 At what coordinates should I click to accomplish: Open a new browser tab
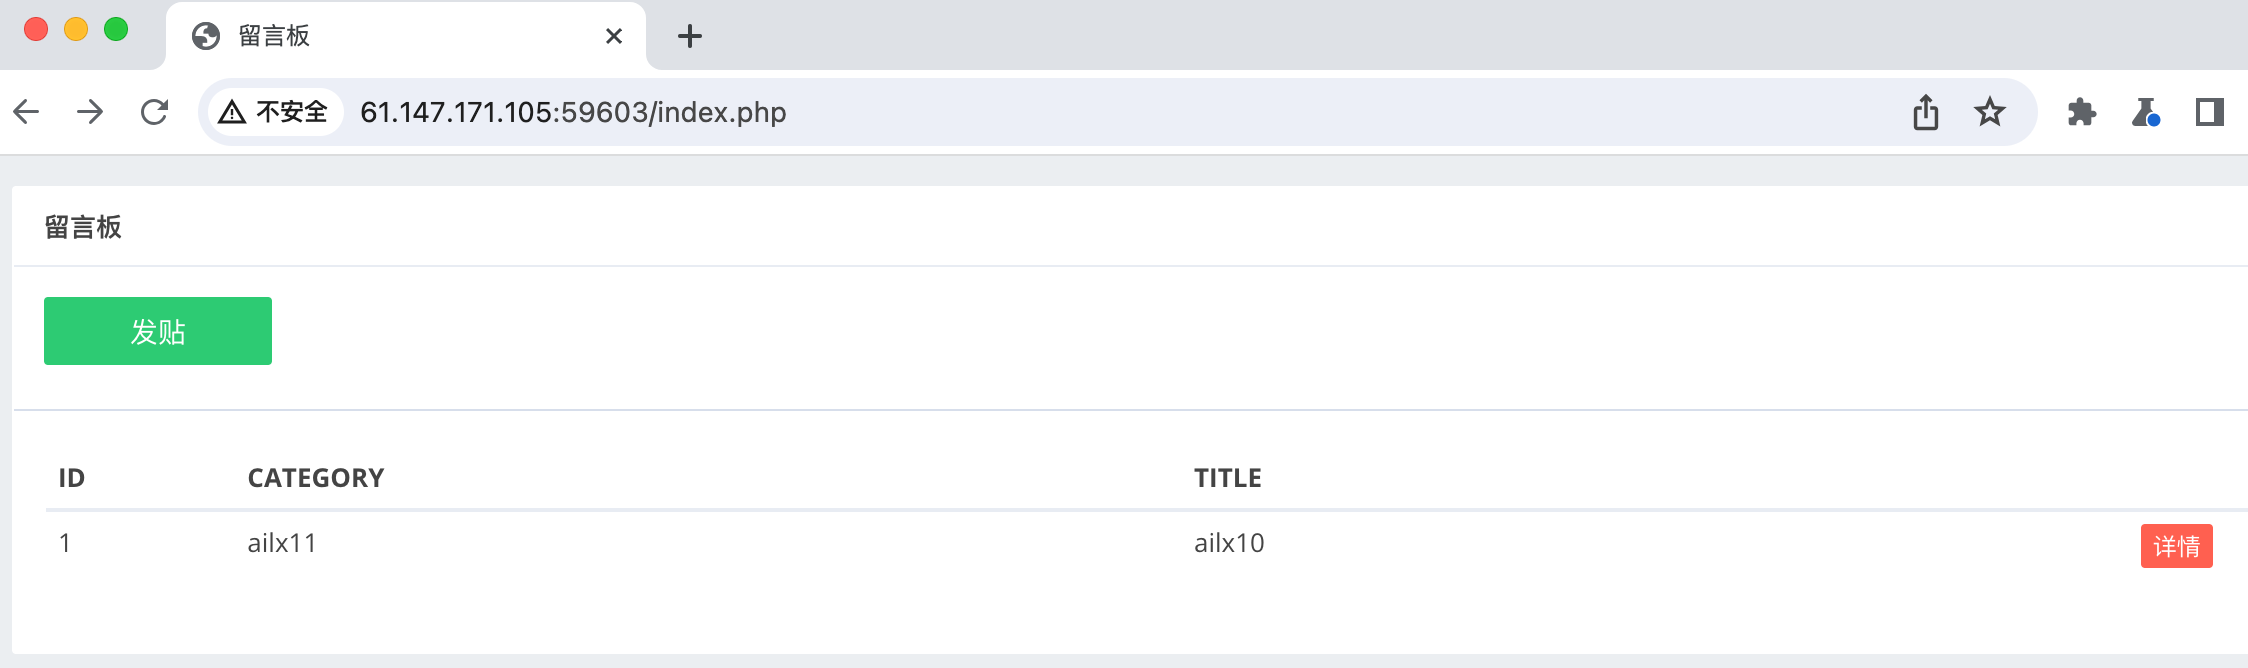click(690, 37)
